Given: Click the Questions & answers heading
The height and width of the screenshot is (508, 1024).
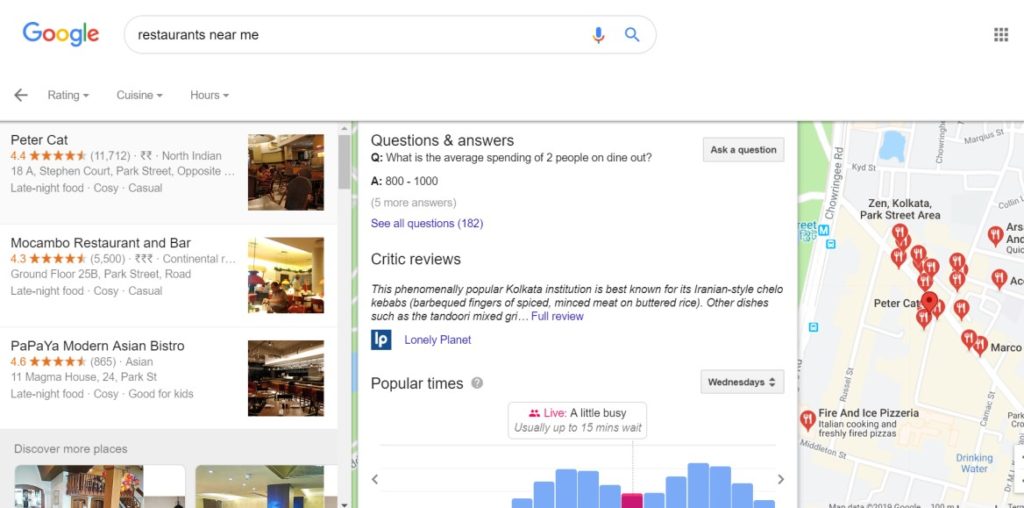Looking at the screenshot, I should coord(442,140).
